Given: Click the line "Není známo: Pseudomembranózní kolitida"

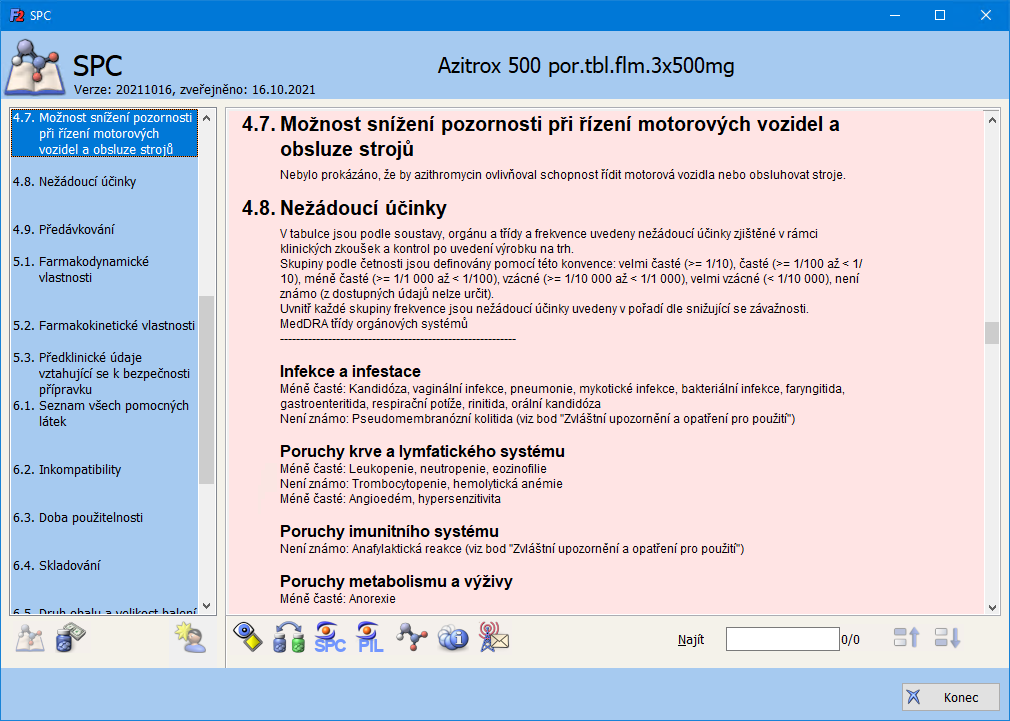Looking at the screenshot, I should click(538, 419).
